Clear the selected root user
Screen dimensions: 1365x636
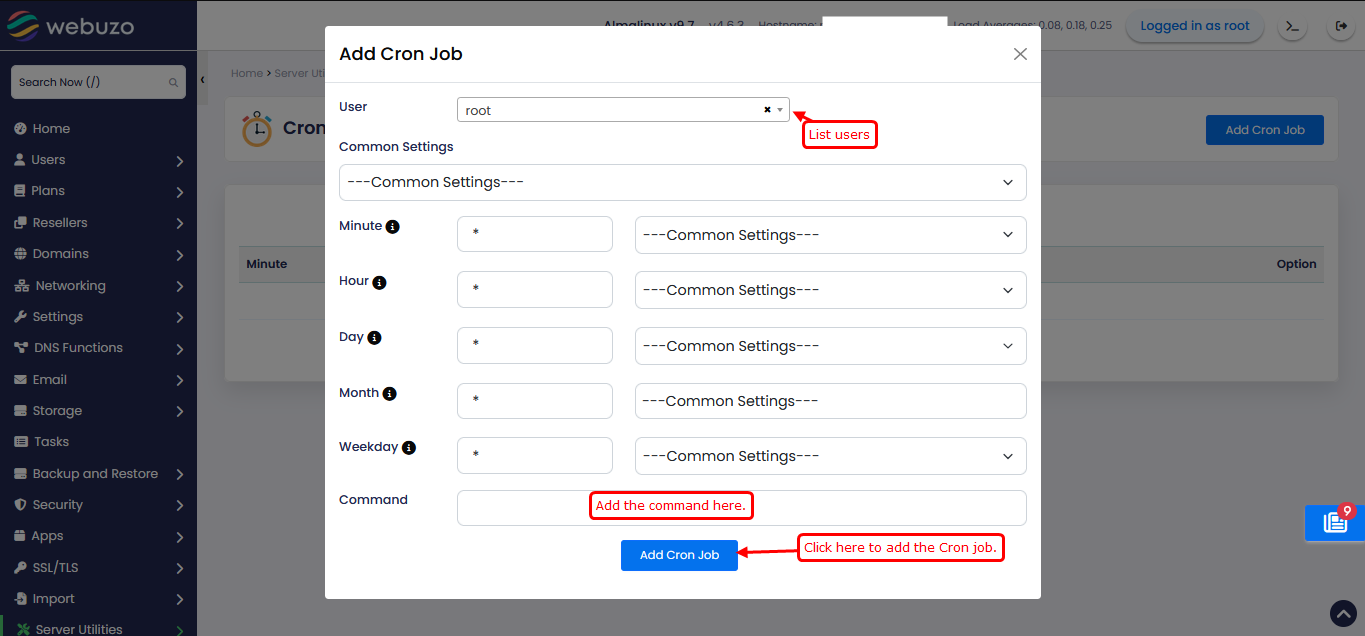(767, 110)
